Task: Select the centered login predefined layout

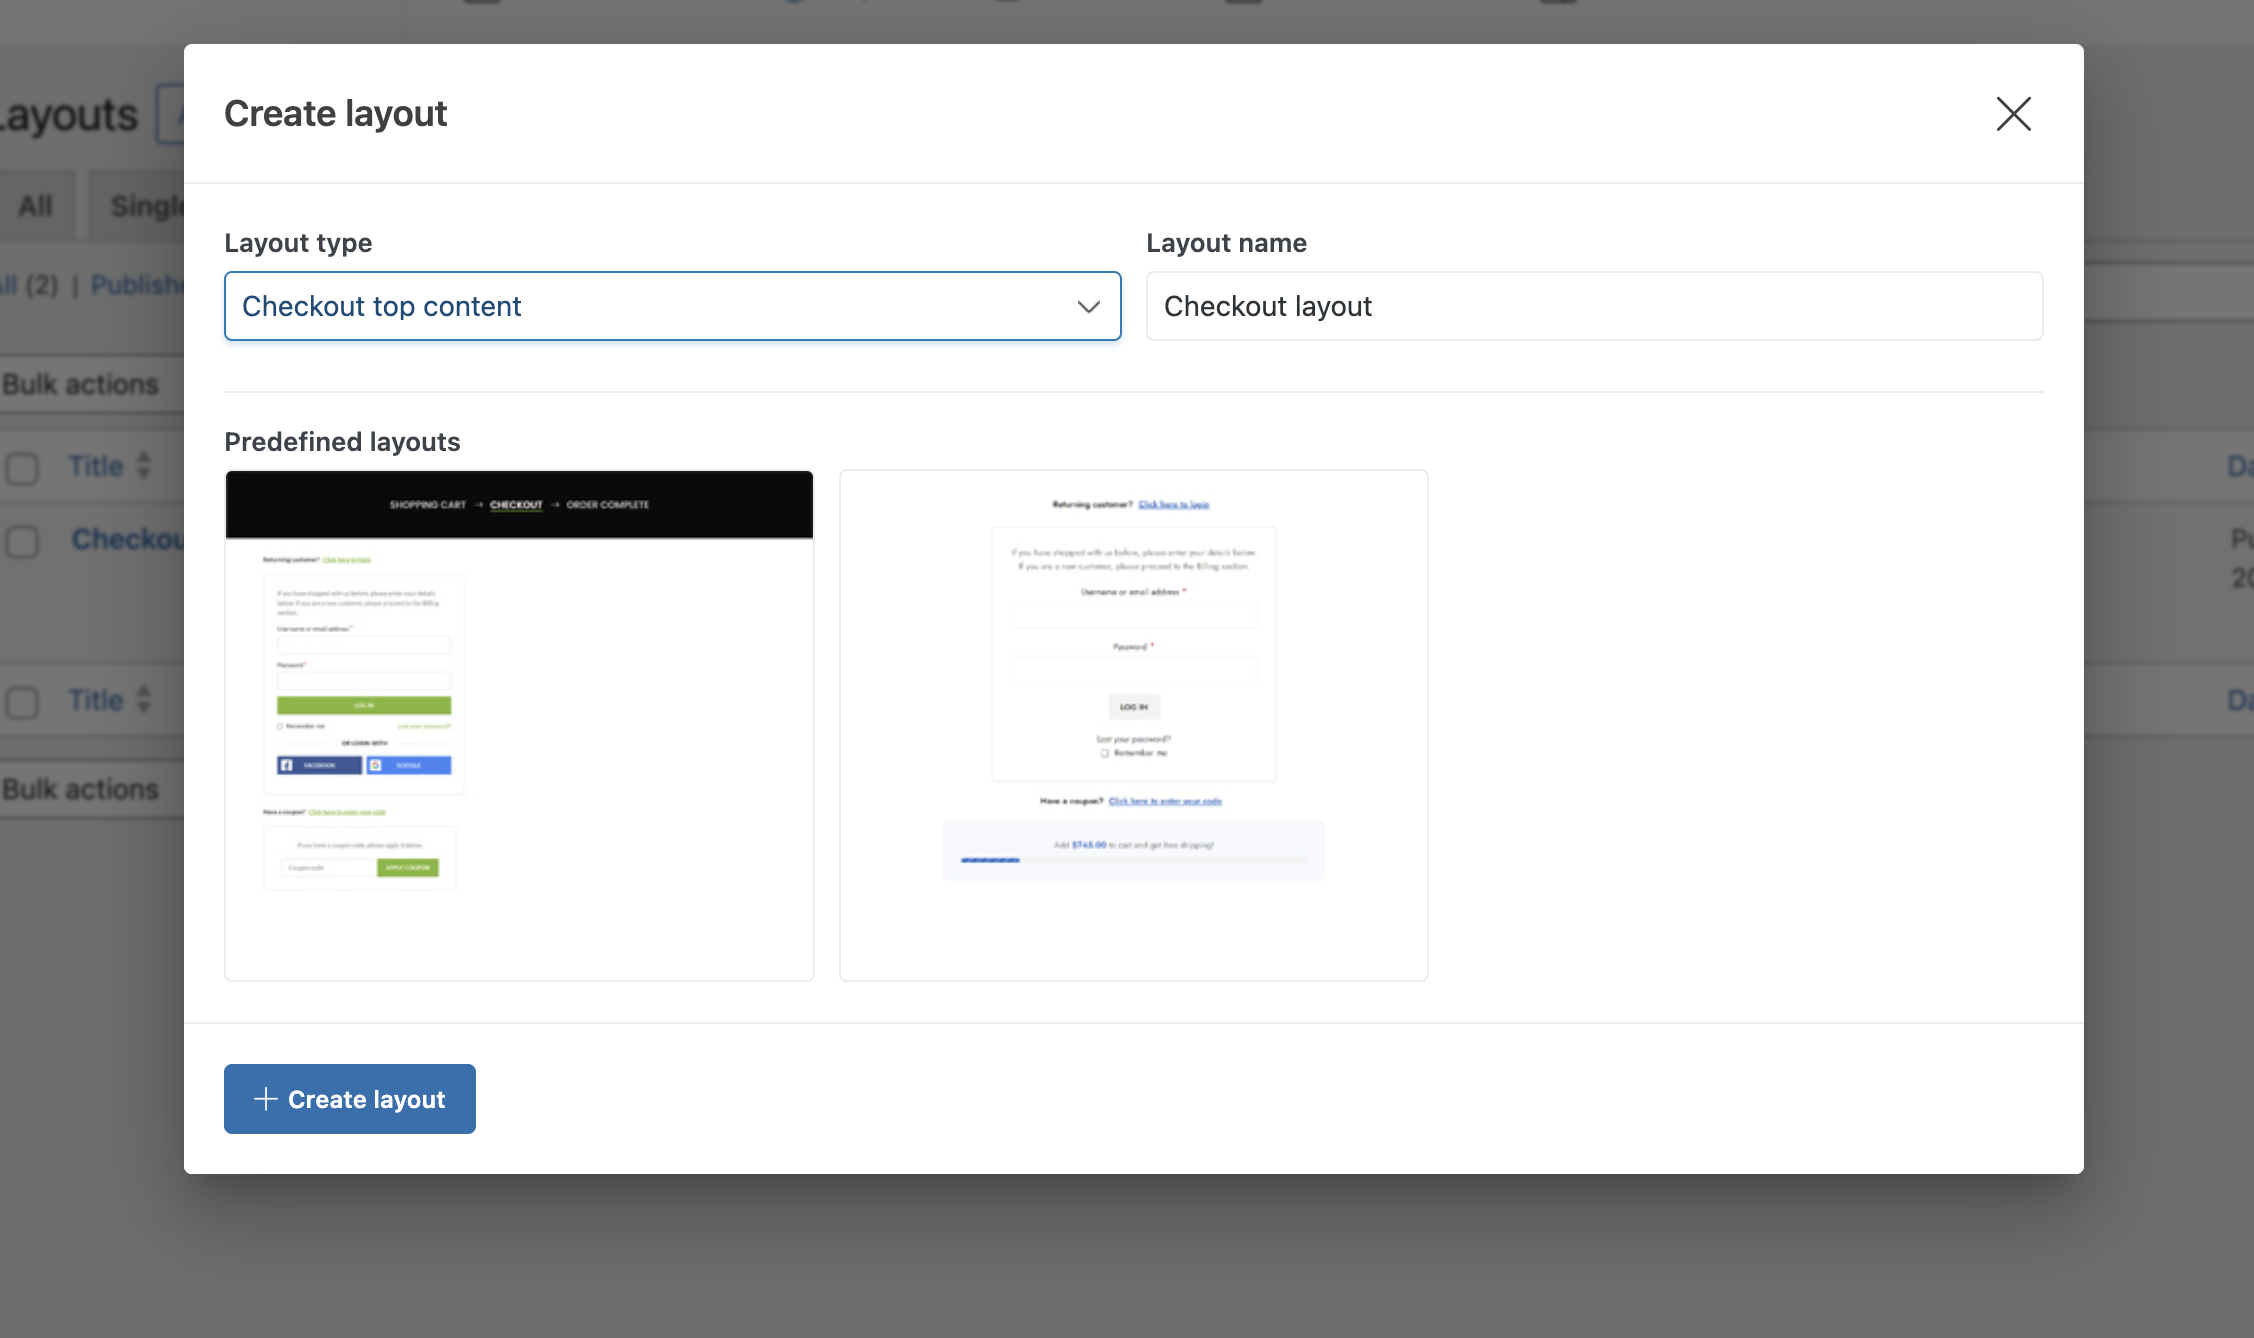Action: (x=1133, y=725)
